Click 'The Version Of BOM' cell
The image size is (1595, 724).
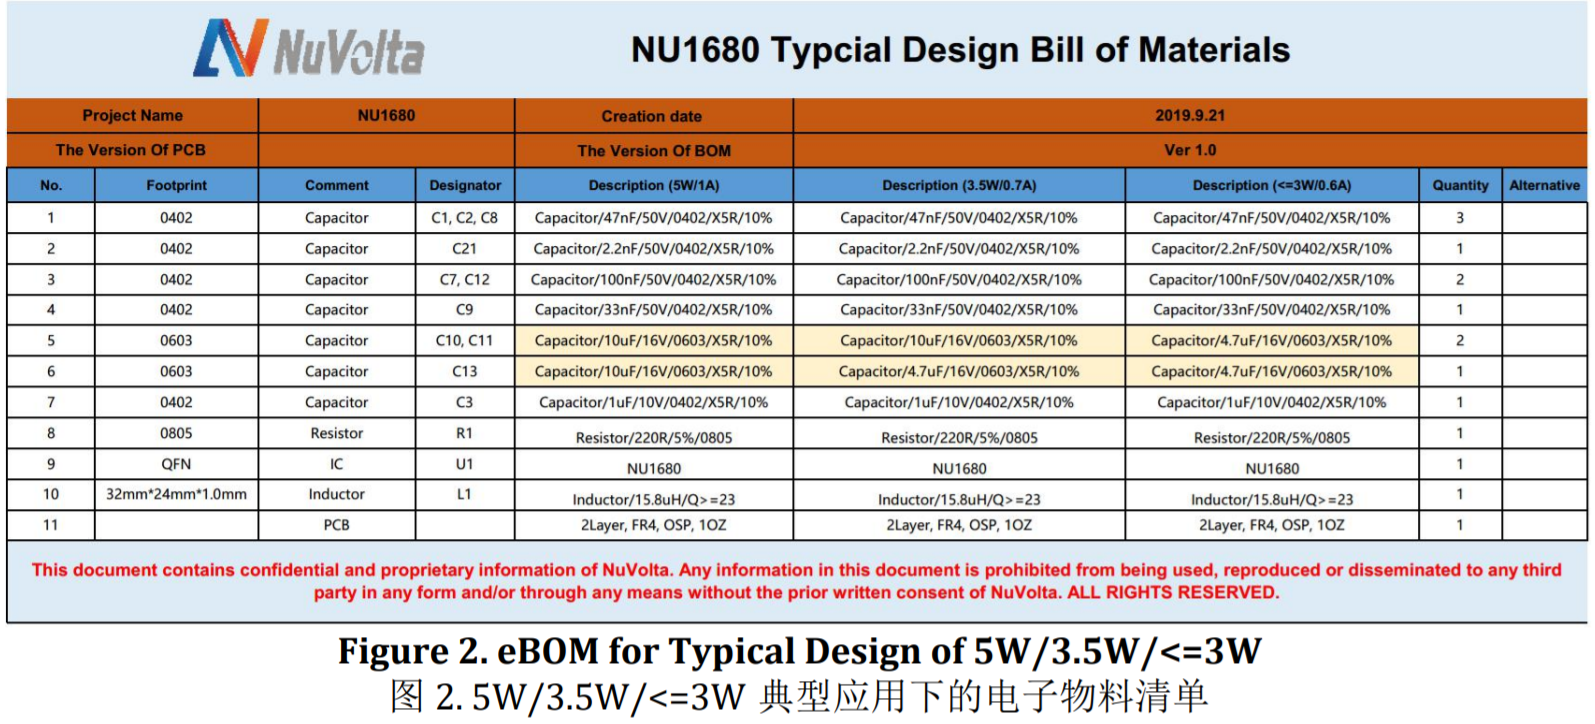654,151
